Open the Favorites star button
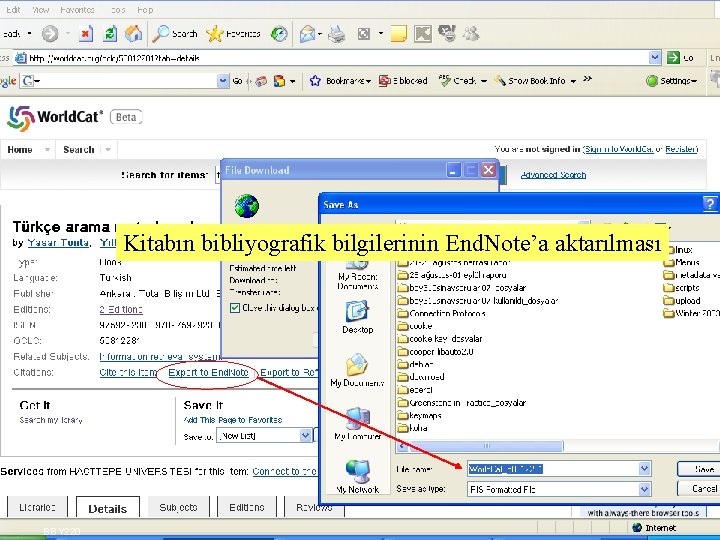This screenshot has width=720, height=540. click(x=233, y=34)
